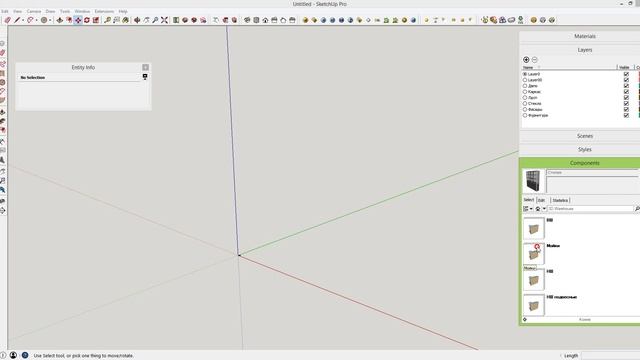Image resolution: width=640 pixels, height=360 pixels.
Task: Click the blue info icon in status bar
Action: 25,356
